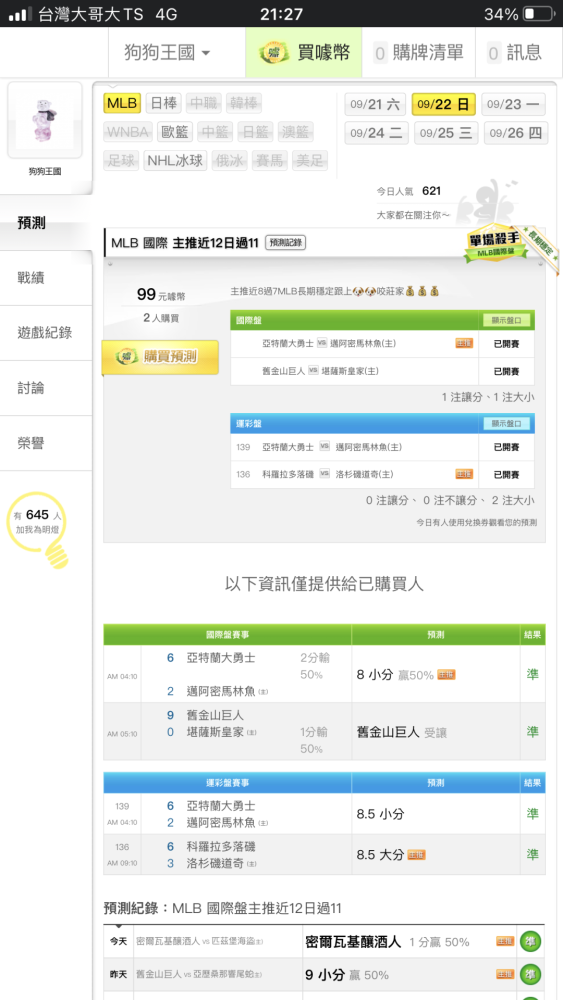Select the NHL冰球 league filter
The width and height of the screenshot is (563, 1000).
click(175, 161)
